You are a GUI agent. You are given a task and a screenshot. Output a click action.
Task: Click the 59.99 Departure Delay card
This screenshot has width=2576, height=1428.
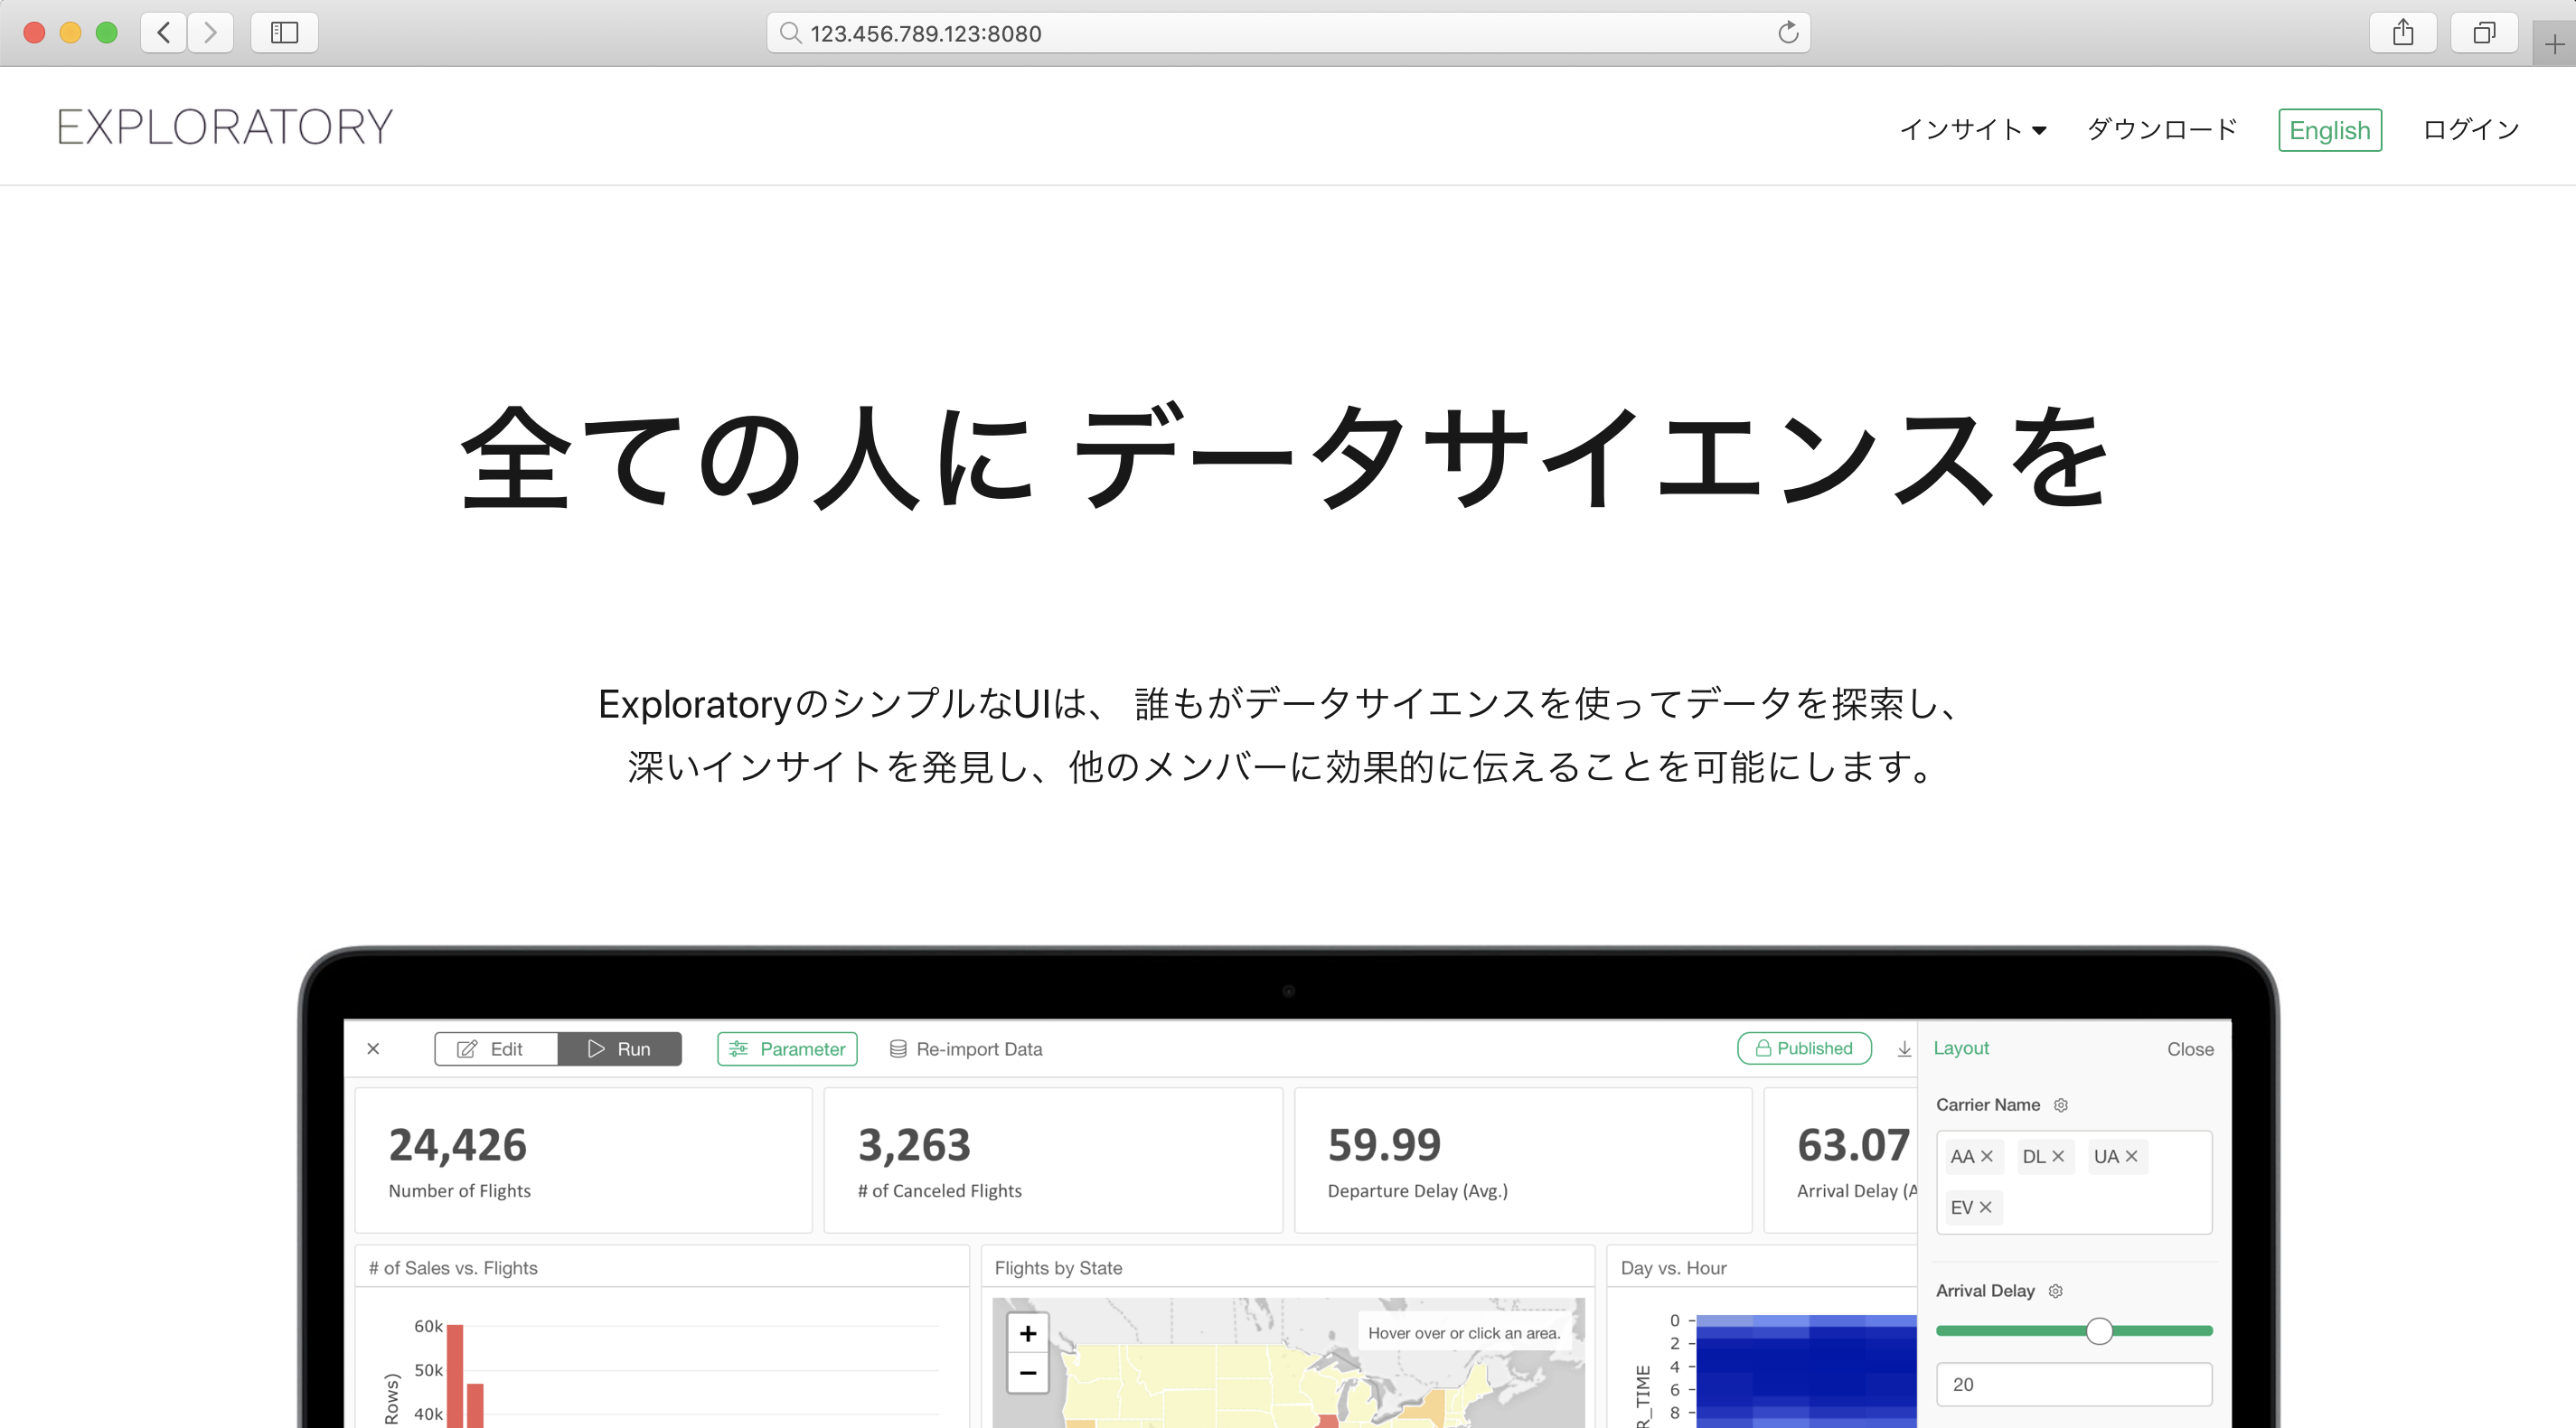[x=1523, y=1160]
